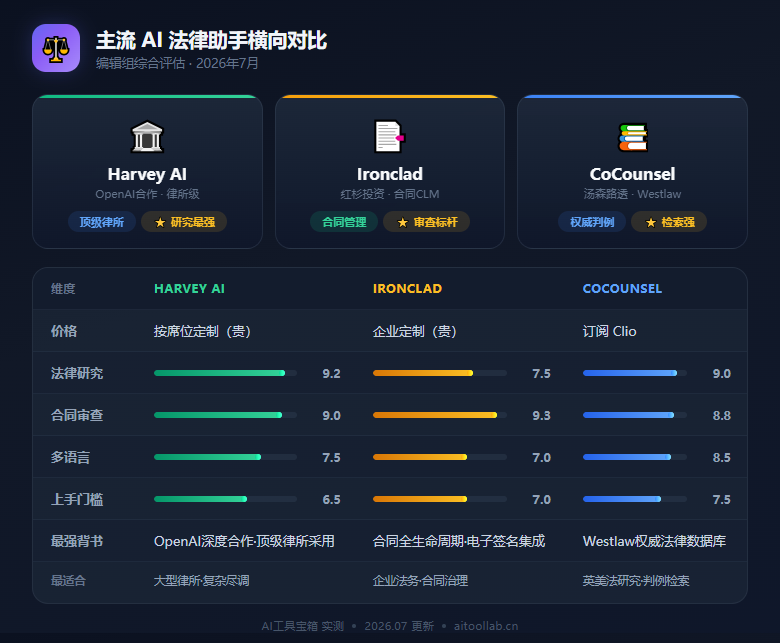
Task: Click the 8.8 score value
Action: [721, 415]
